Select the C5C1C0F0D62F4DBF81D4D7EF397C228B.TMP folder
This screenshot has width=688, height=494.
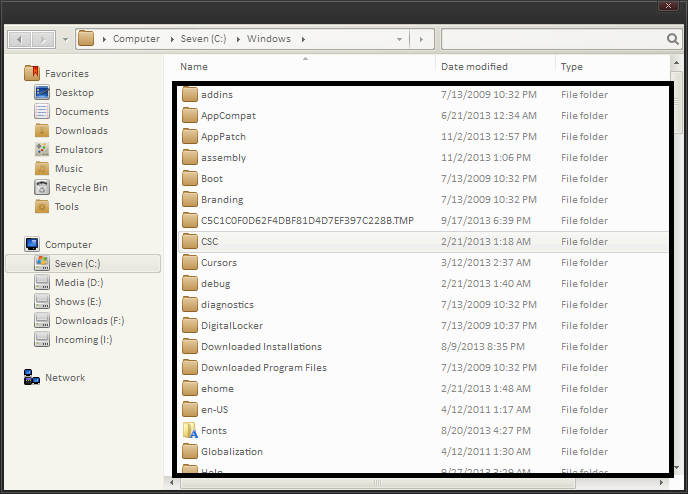[307, 221]
